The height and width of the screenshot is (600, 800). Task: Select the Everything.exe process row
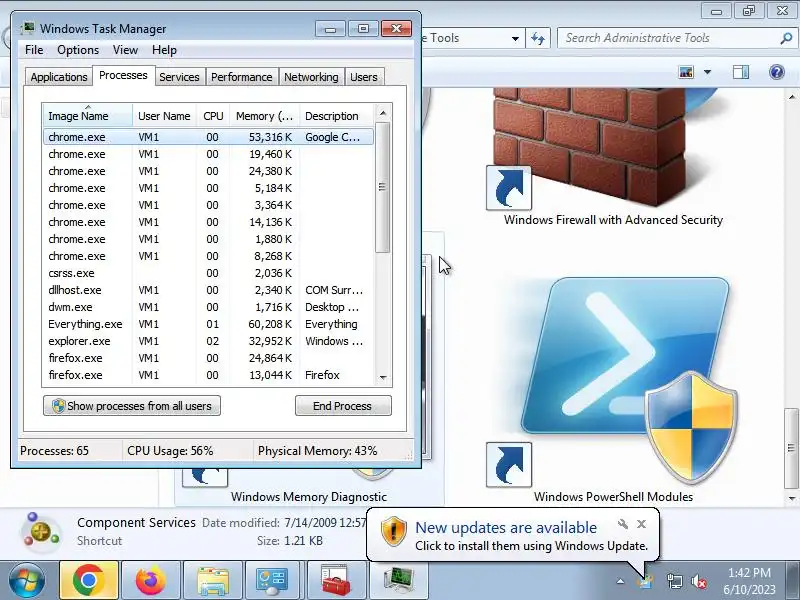209,324
